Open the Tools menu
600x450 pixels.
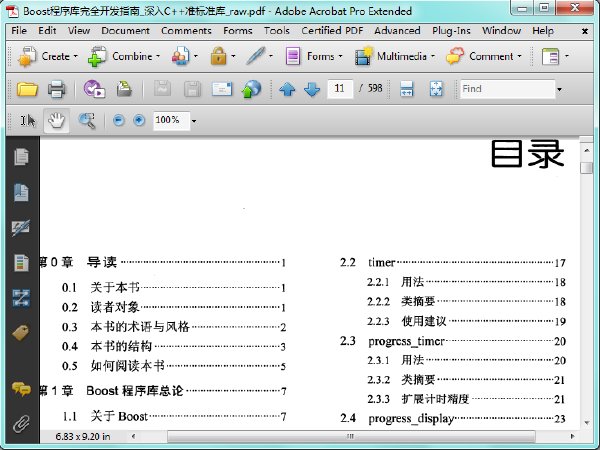point(277,31)
